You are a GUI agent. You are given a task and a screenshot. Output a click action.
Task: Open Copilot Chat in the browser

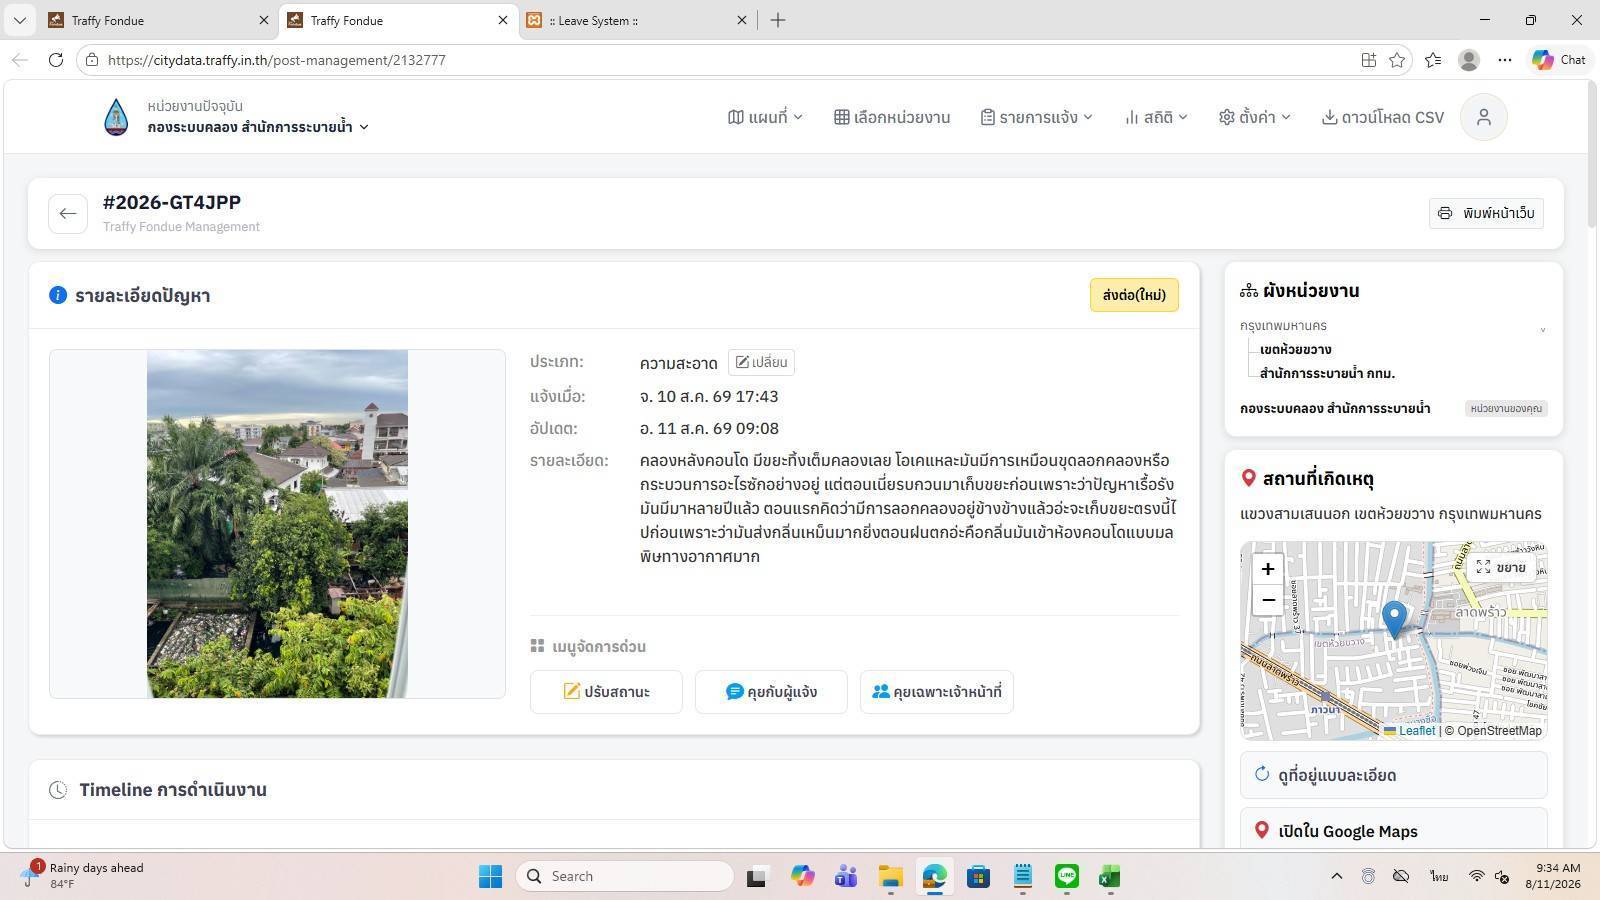pyautogui.click(x=1559, y=60)
